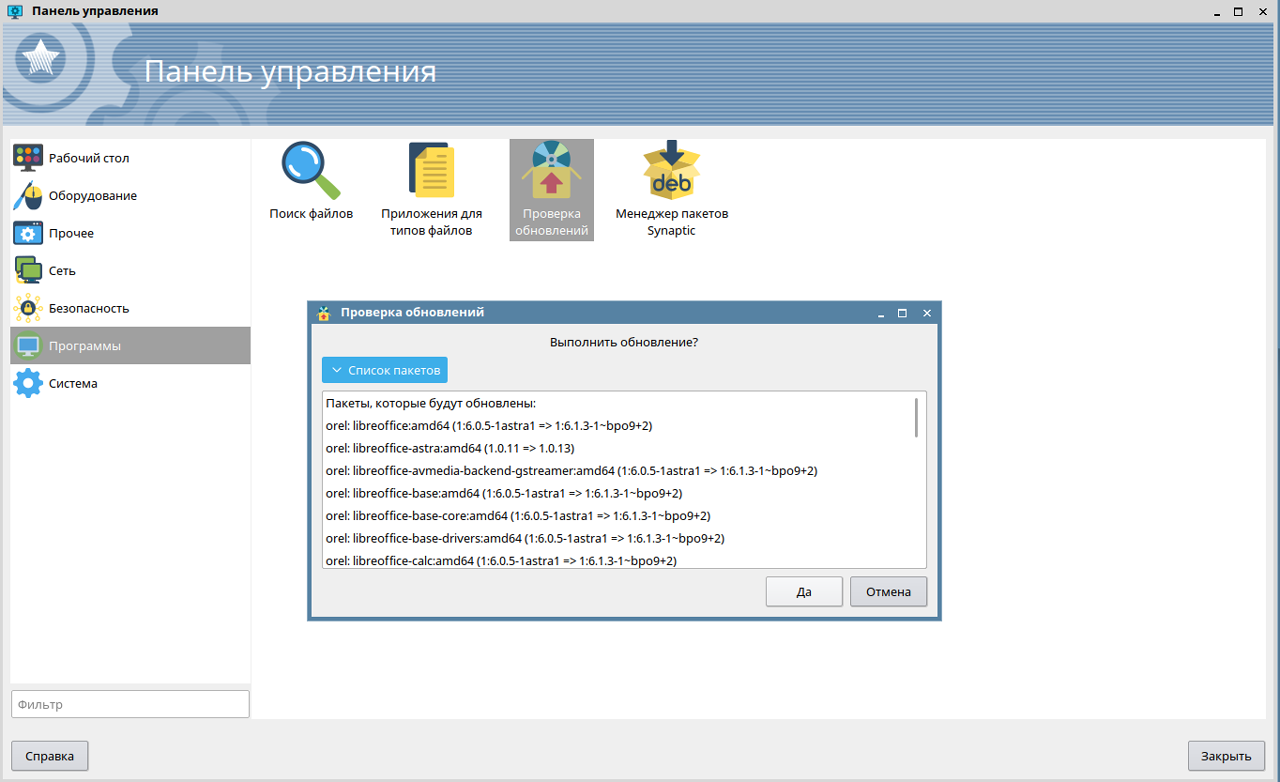Confirm the update with Да
The image size is (1280, 782).
pos(804,591)
